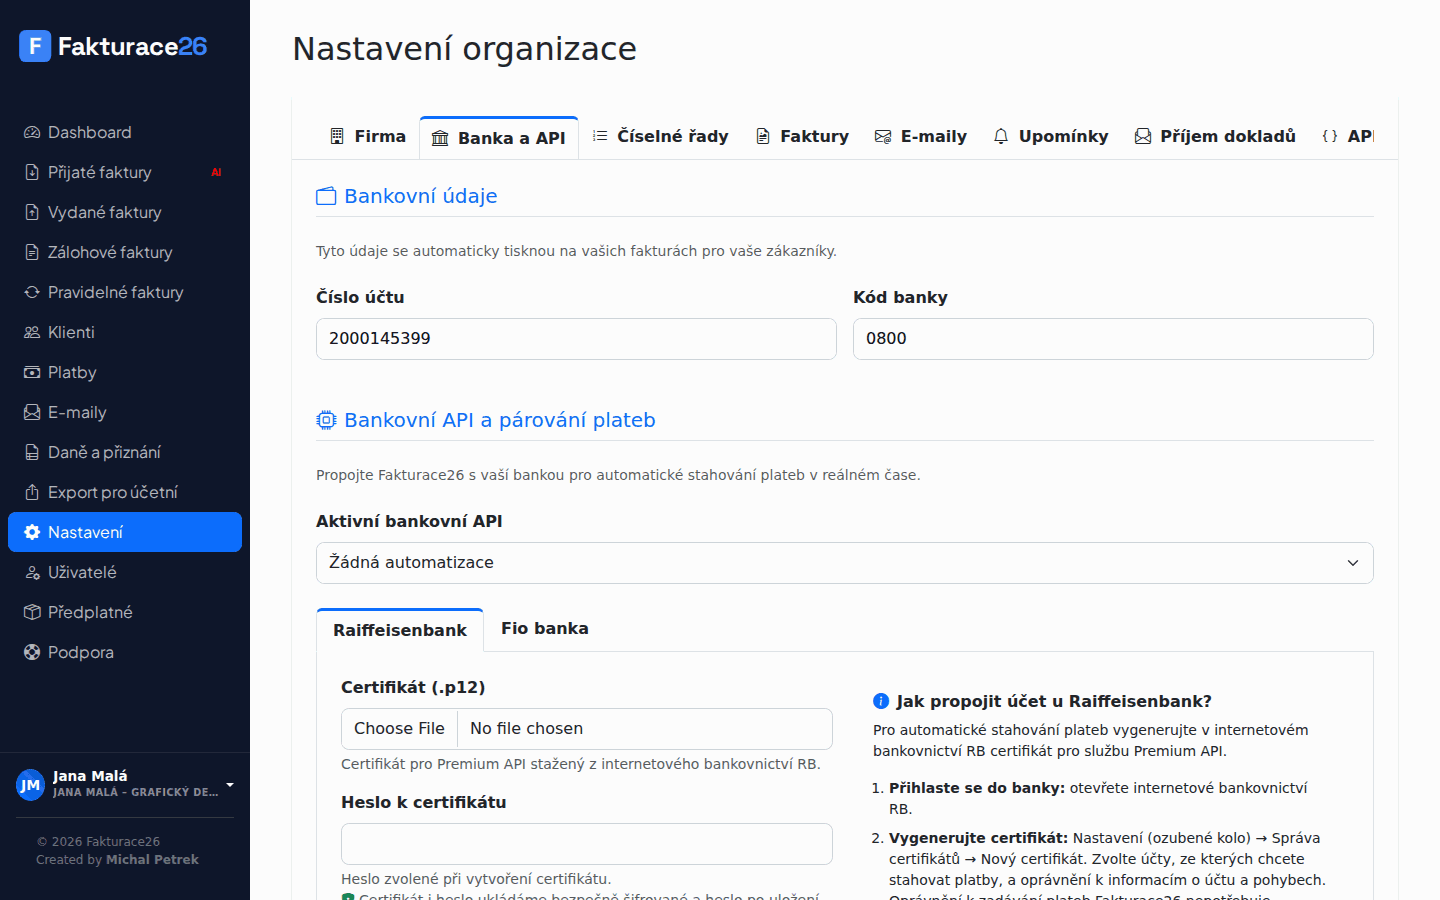Open the Aktivní bankovní API dropdown

(x=845, y=563)
